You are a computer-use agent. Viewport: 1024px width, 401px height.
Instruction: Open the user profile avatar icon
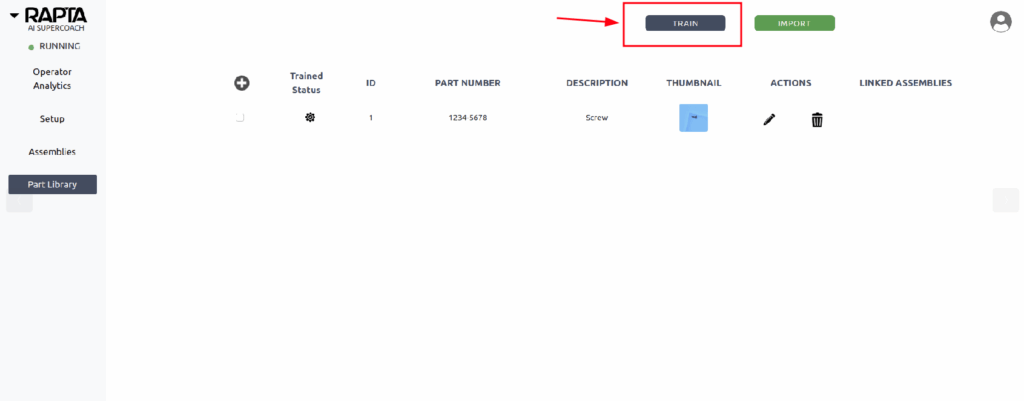click(1000, 21)
